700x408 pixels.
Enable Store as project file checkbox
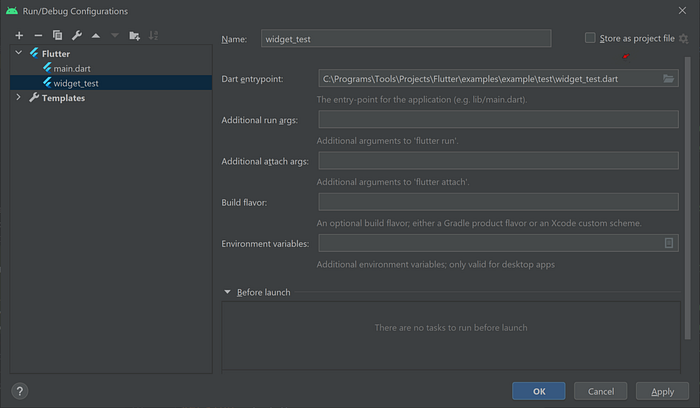pyautogui.click(x=591, y=38)
